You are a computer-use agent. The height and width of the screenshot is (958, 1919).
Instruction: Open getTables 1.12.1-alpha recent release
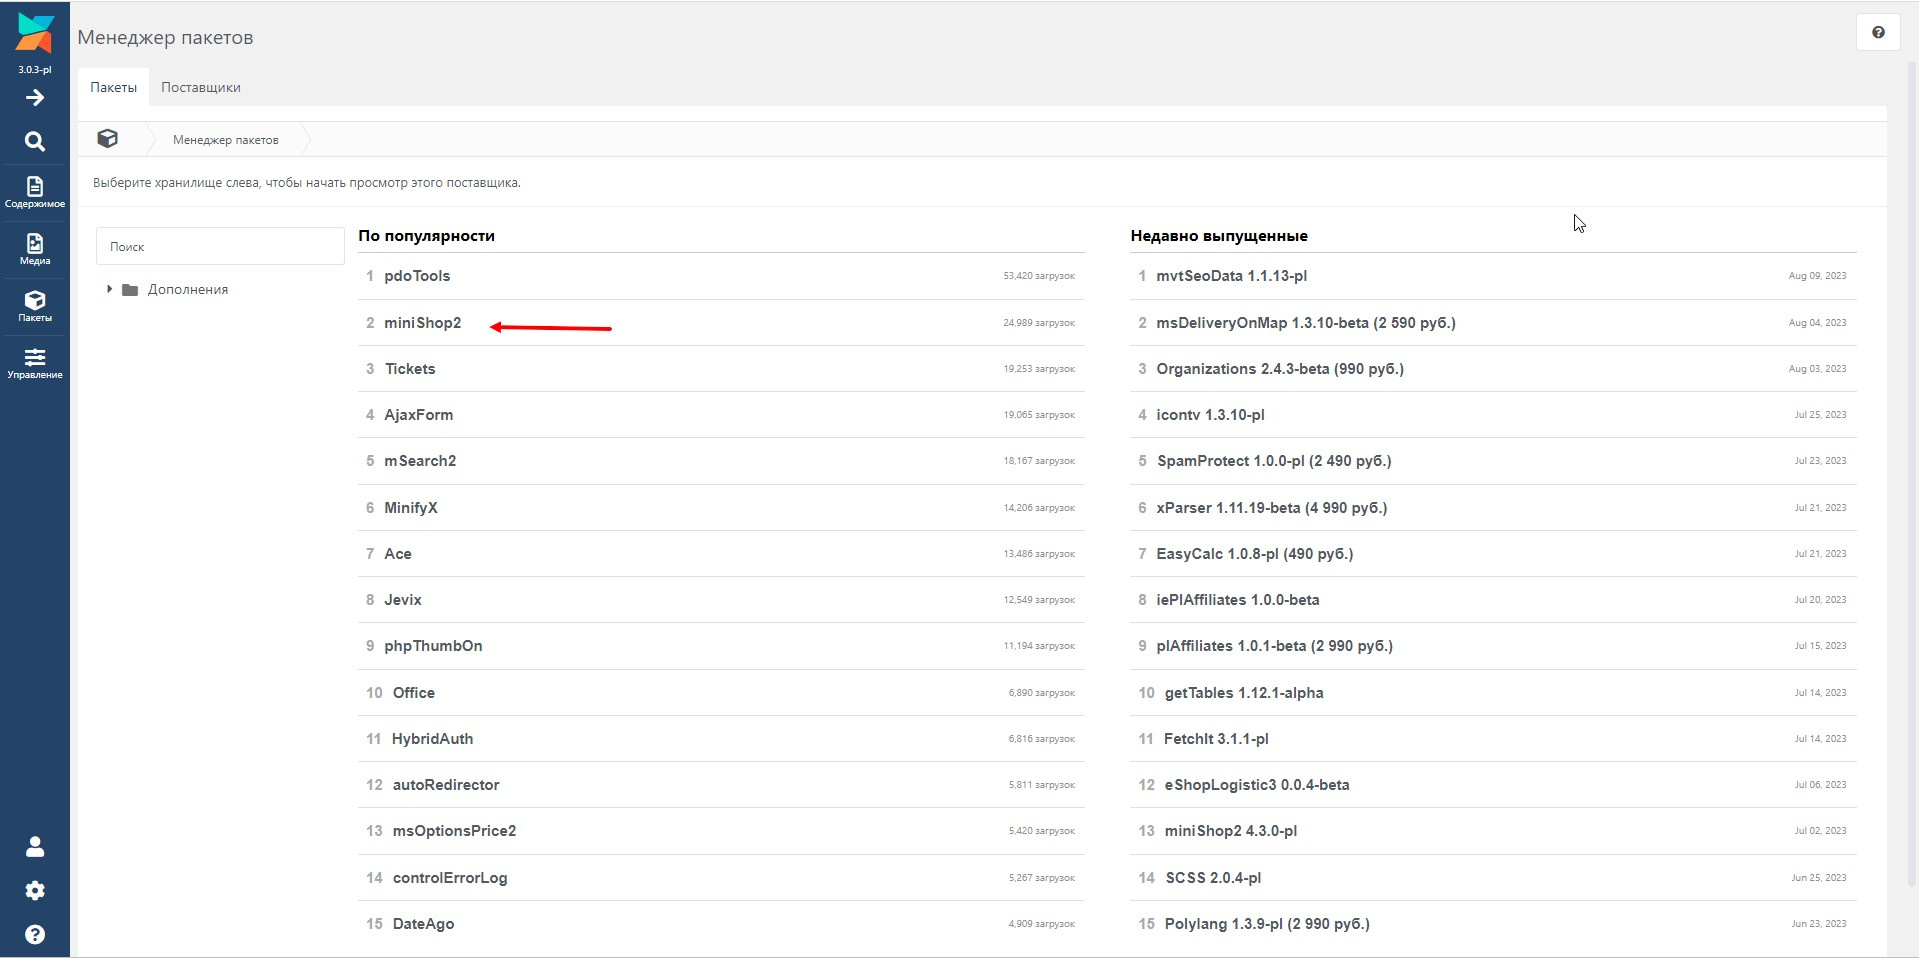pos(1244,693)
